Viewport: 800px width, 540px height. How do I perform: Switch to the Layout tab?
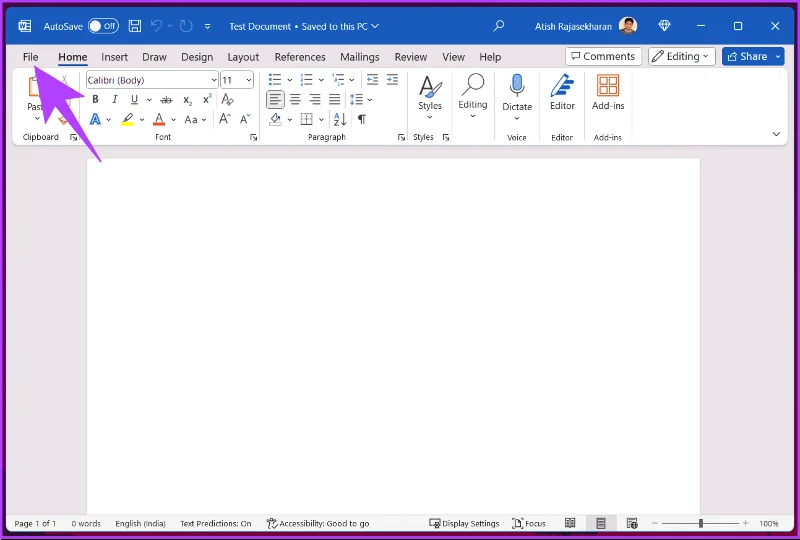243,57
